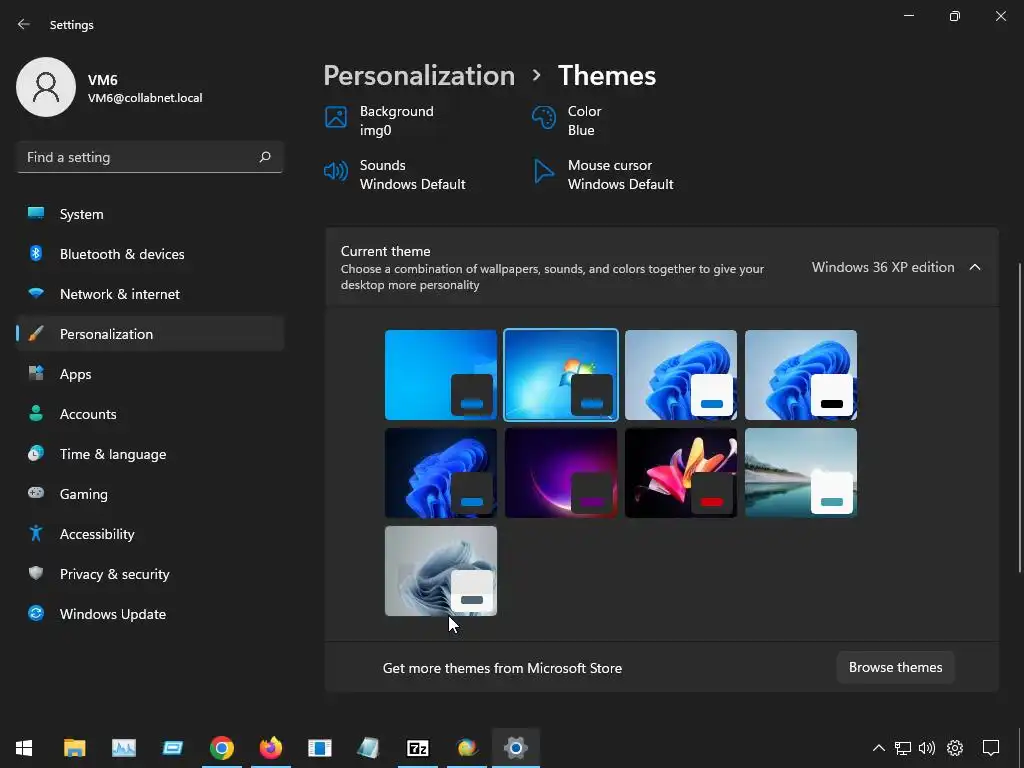The height and width of the screenshot is (768, 1024).
Task: Select the gray bloom theme
Action: (x=441, y=571)
